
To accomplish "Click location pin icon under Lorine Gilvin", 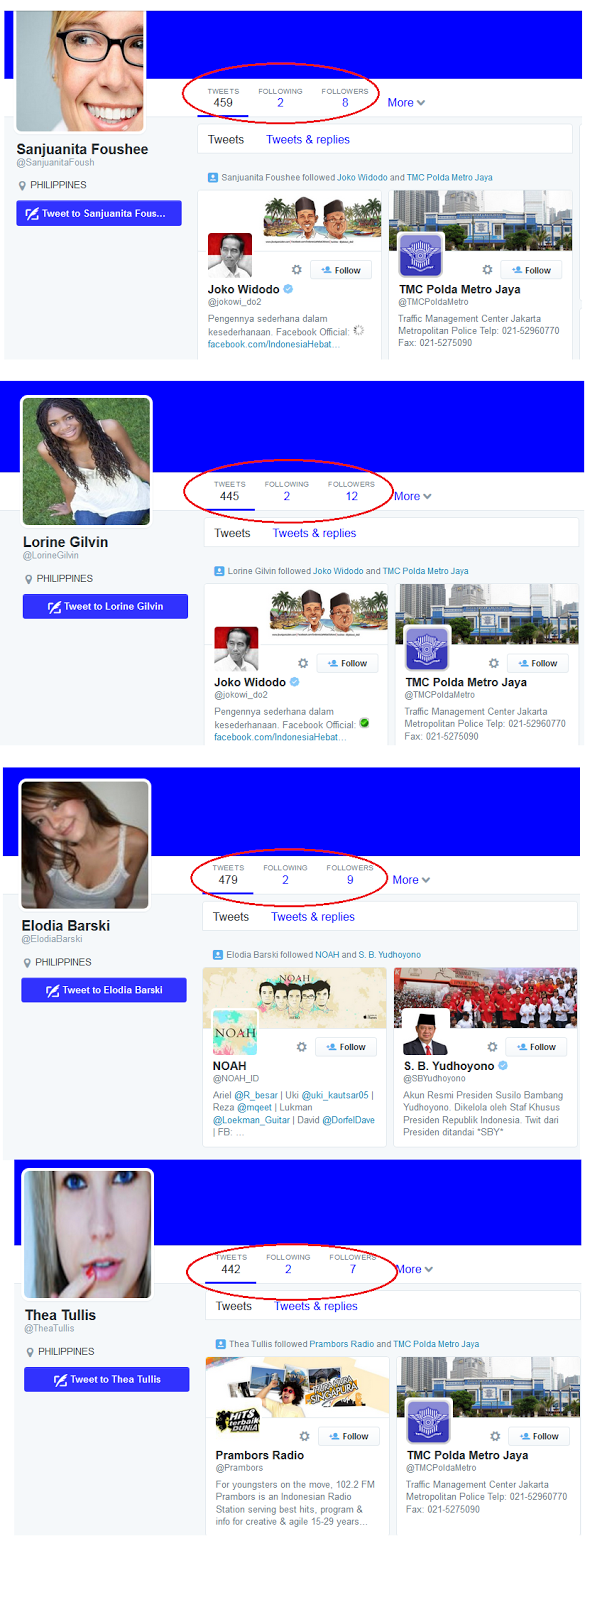I will coord(29,579).
